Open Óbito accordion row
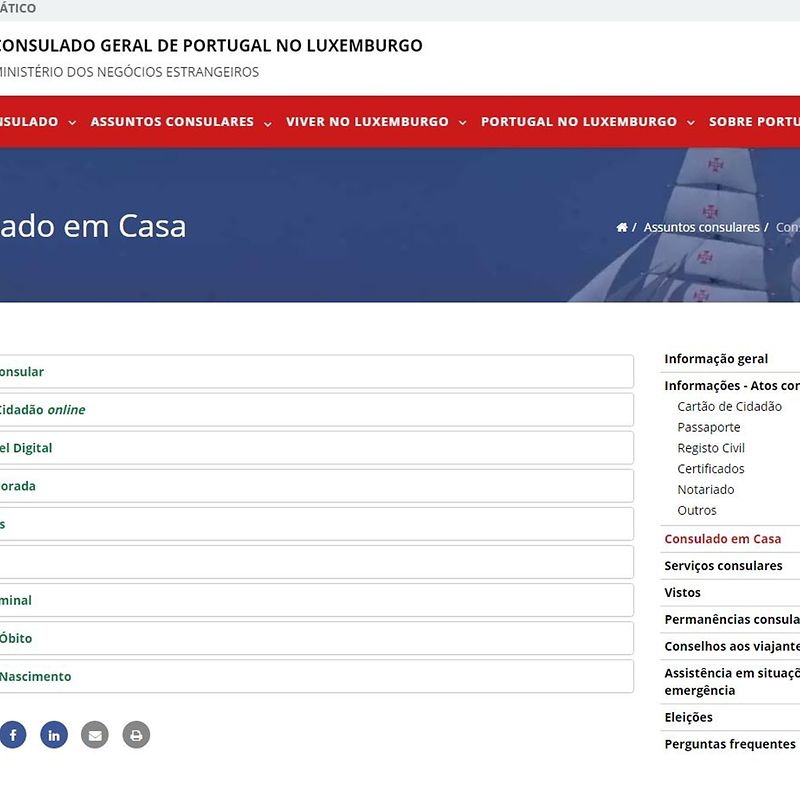 coord(316,638)
